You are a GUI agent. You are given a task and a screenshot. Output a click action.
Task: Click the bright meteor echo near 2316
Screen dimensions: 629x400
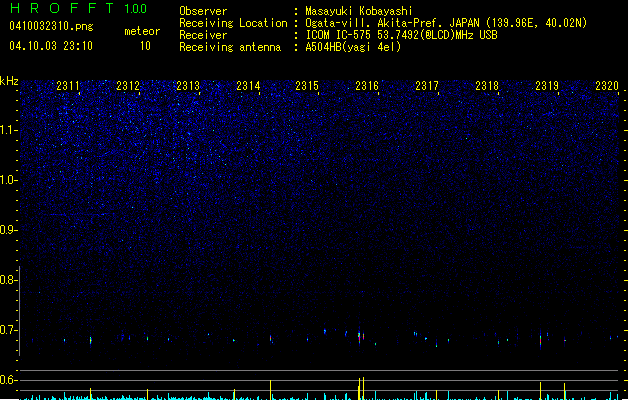359,337
